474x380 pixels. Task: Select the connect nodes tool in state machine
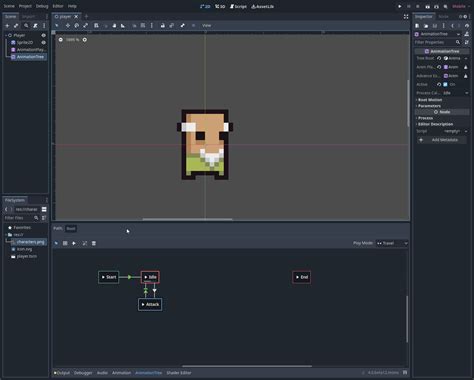pos(74,243)
